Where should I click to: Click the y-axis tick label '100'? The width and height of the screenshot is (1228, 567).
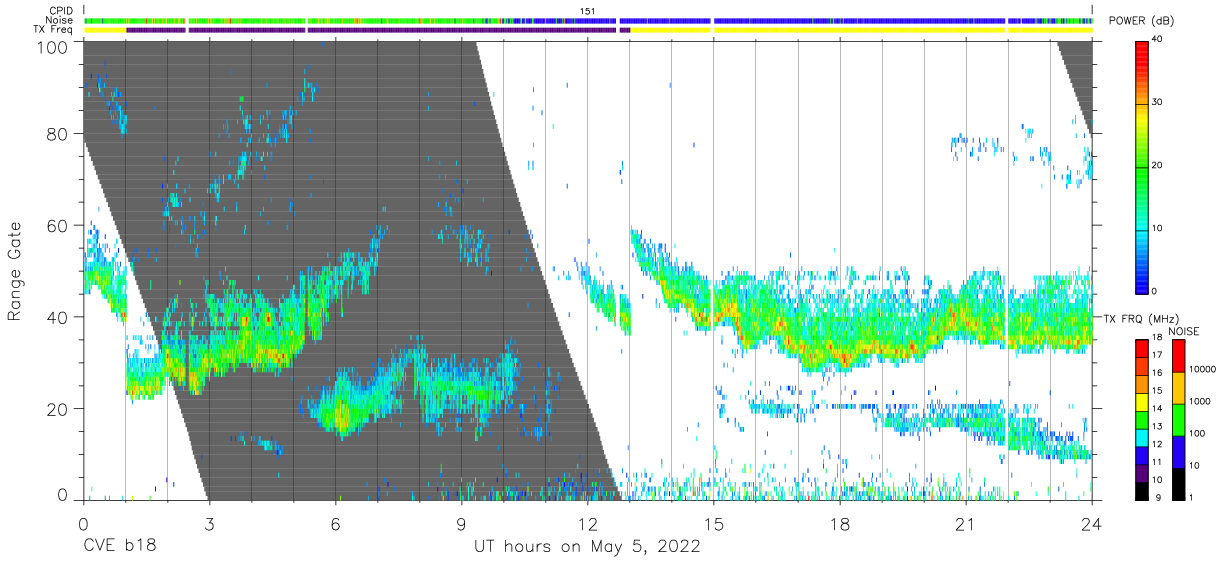pos(51,47)
